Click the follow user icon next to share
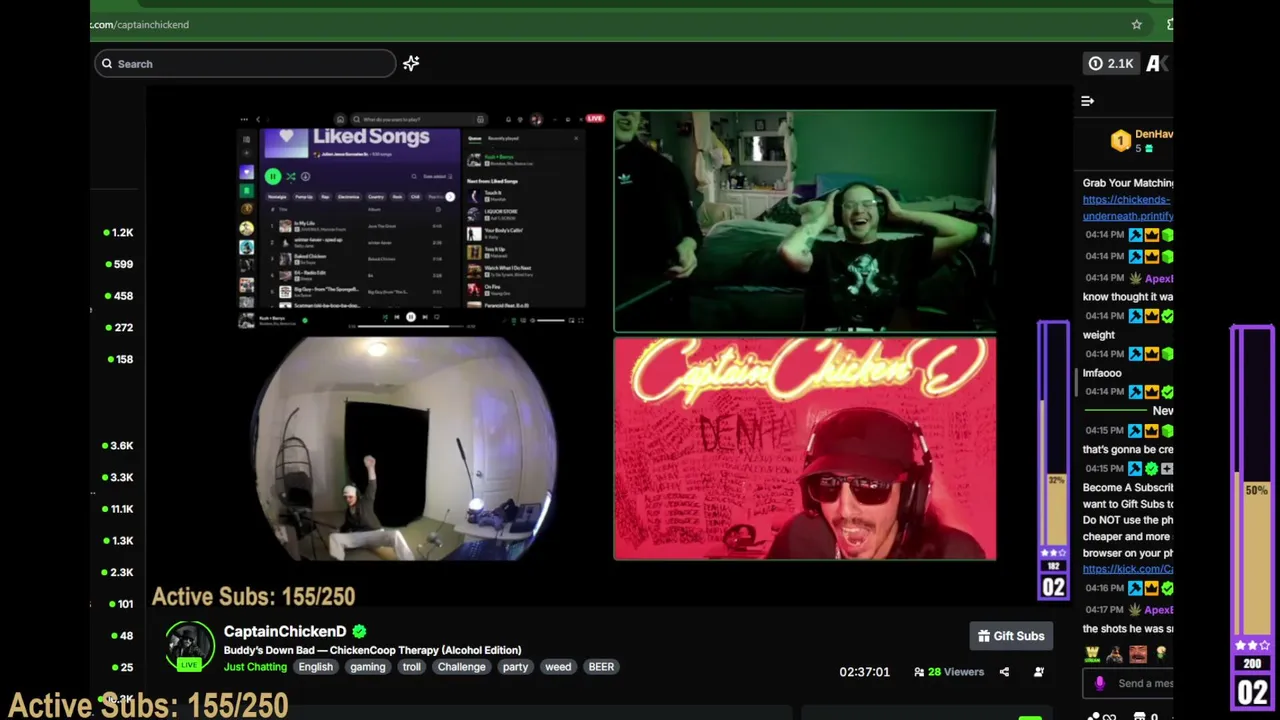1280x720 pixels. [1039, 672]
